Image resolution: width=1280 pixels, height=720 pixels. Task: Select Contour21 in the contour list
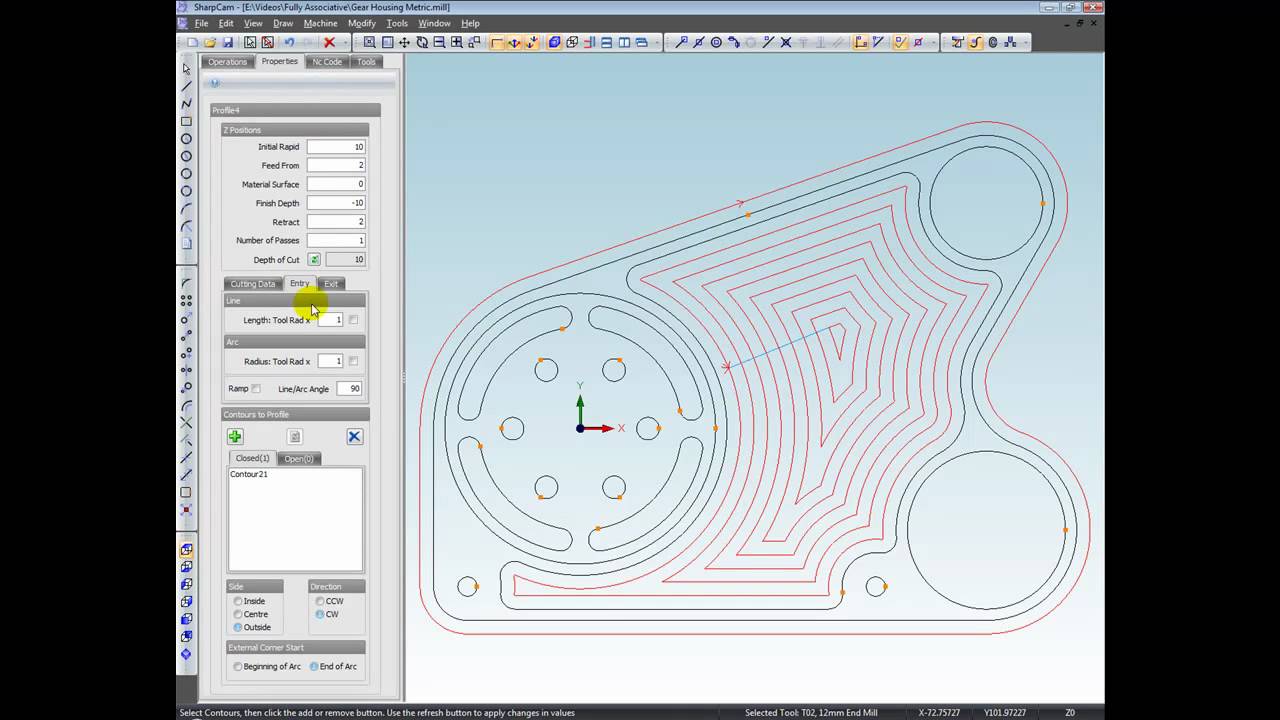point(249,474)
